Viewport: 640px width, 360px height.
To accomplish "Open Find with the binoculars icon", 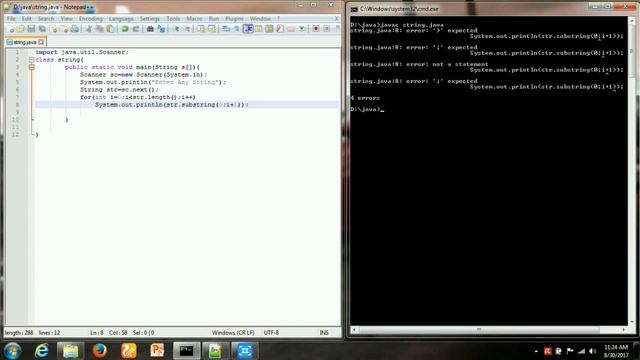I will (x=150, y=29).
